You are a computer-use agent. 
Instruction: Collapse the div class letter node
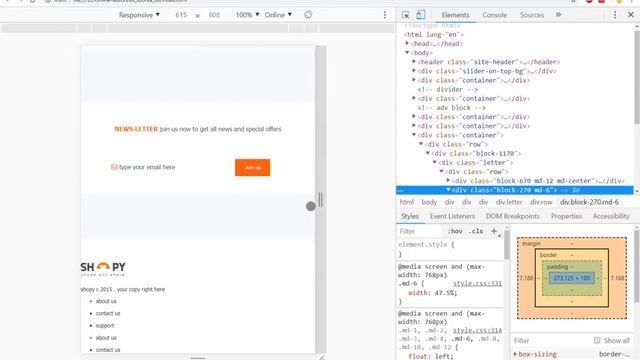[x=435, y=162]
